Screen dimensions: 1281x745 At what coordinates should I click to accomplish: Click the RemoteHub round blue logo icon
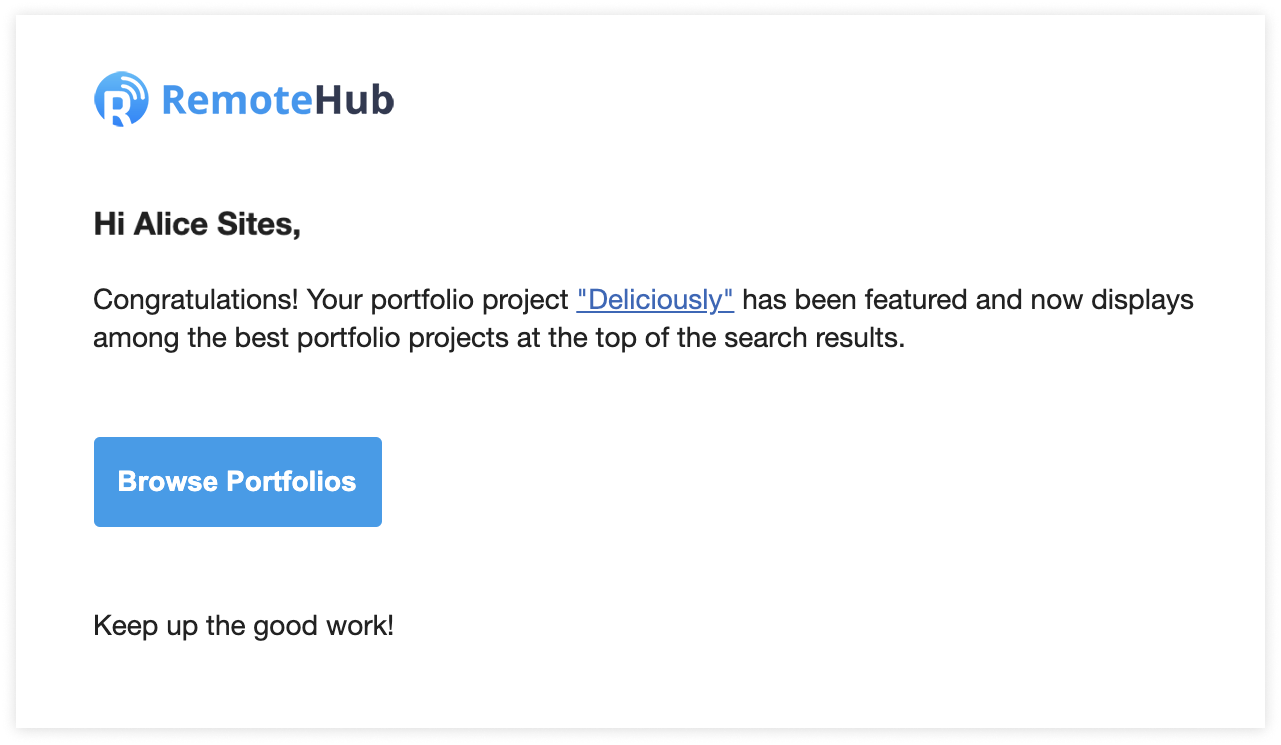(x=122, y=99)
